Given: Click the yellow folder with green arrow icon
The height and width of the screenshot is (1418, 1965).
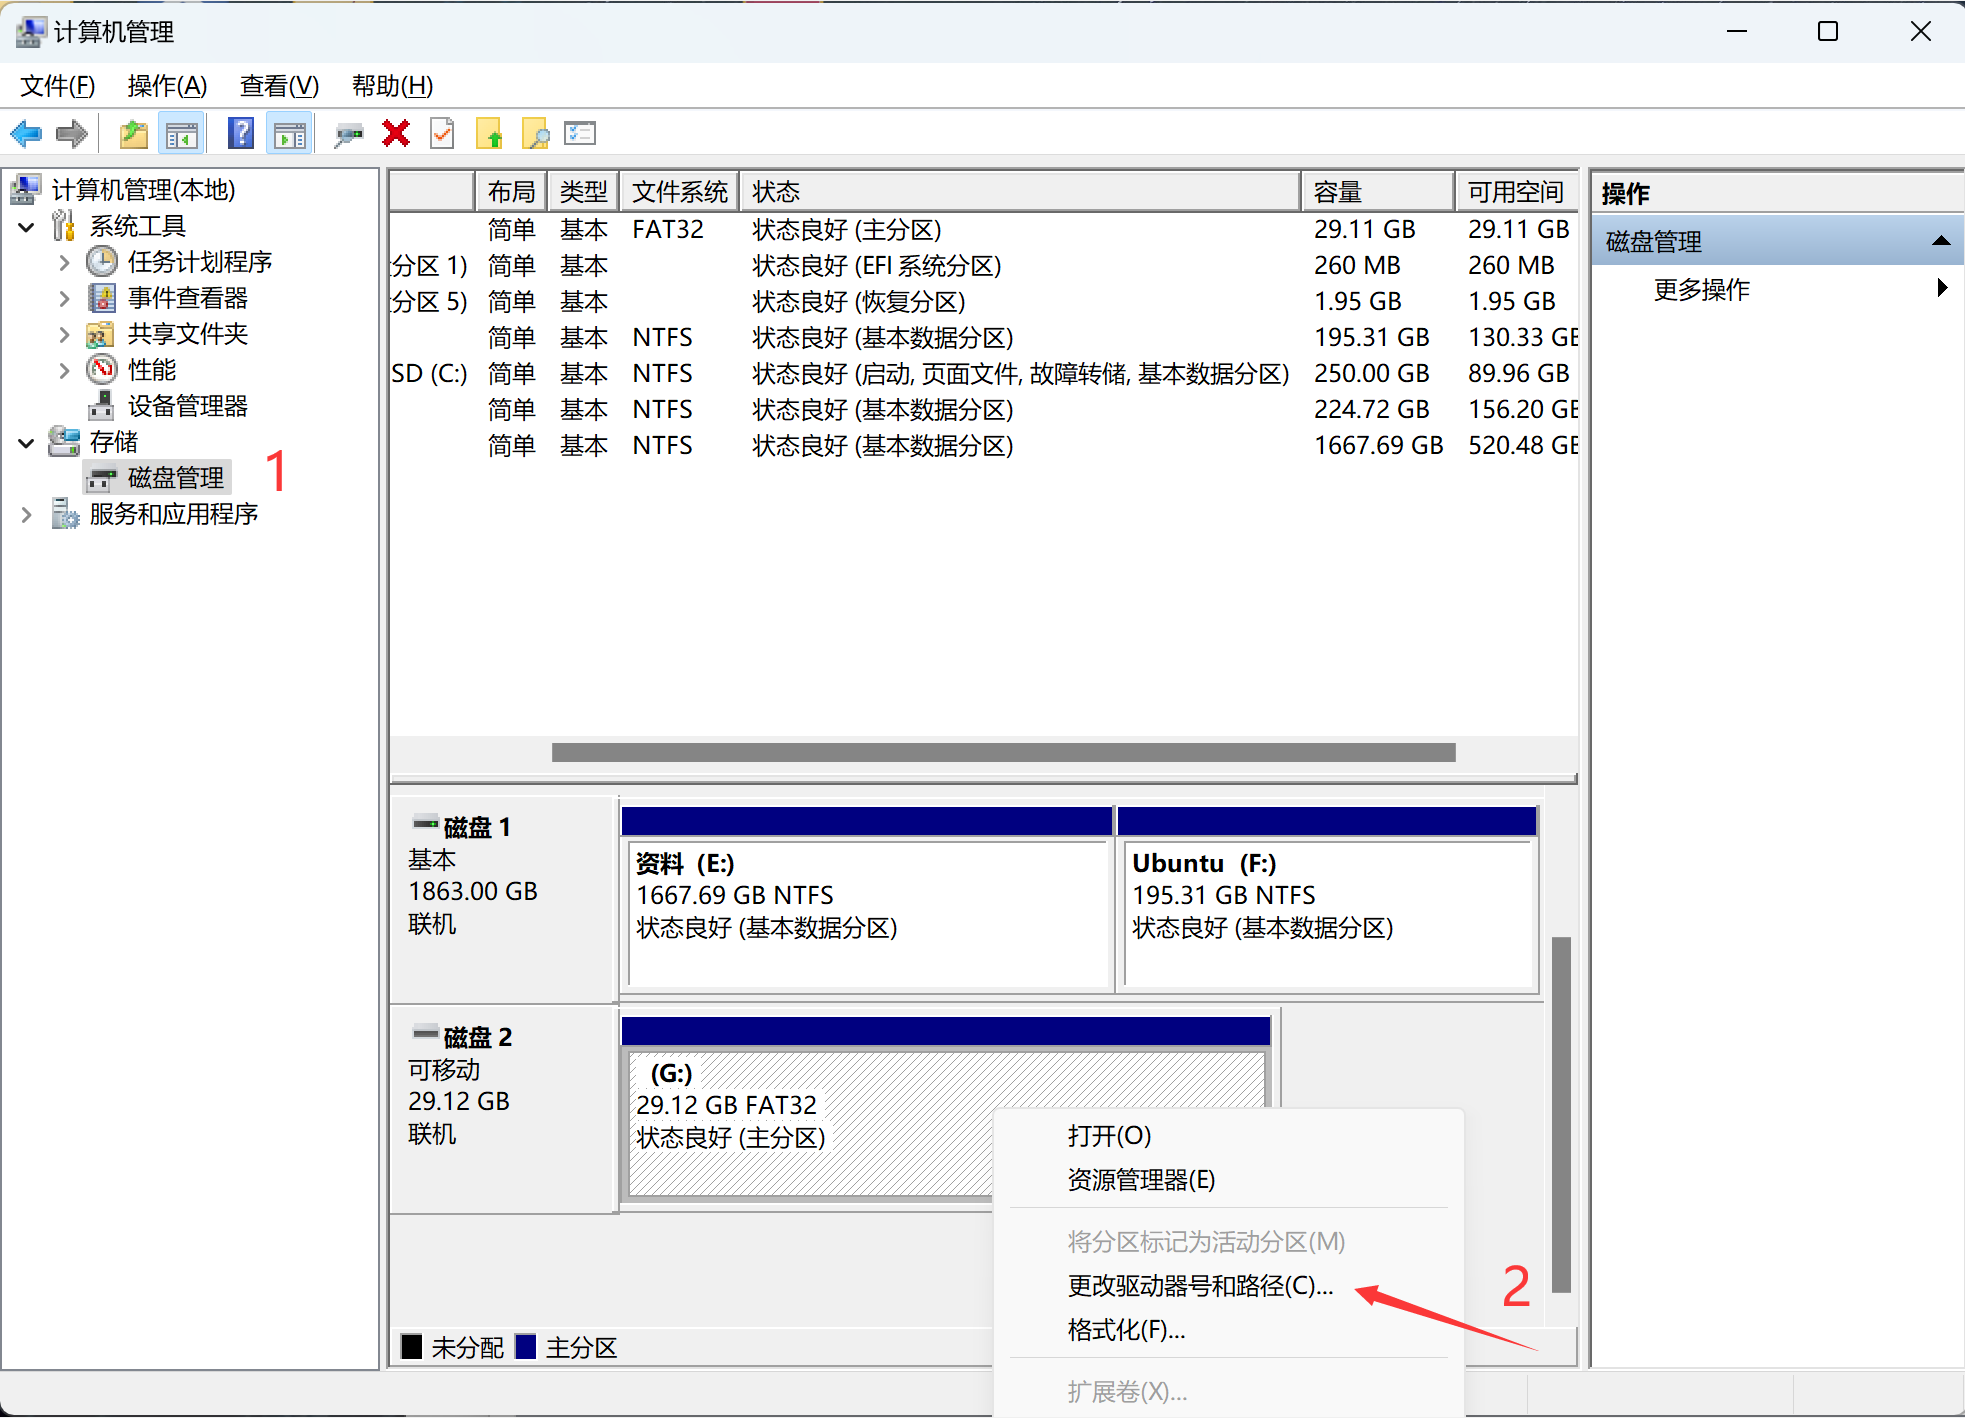Looking at the screenshot, I should point(489,134).
